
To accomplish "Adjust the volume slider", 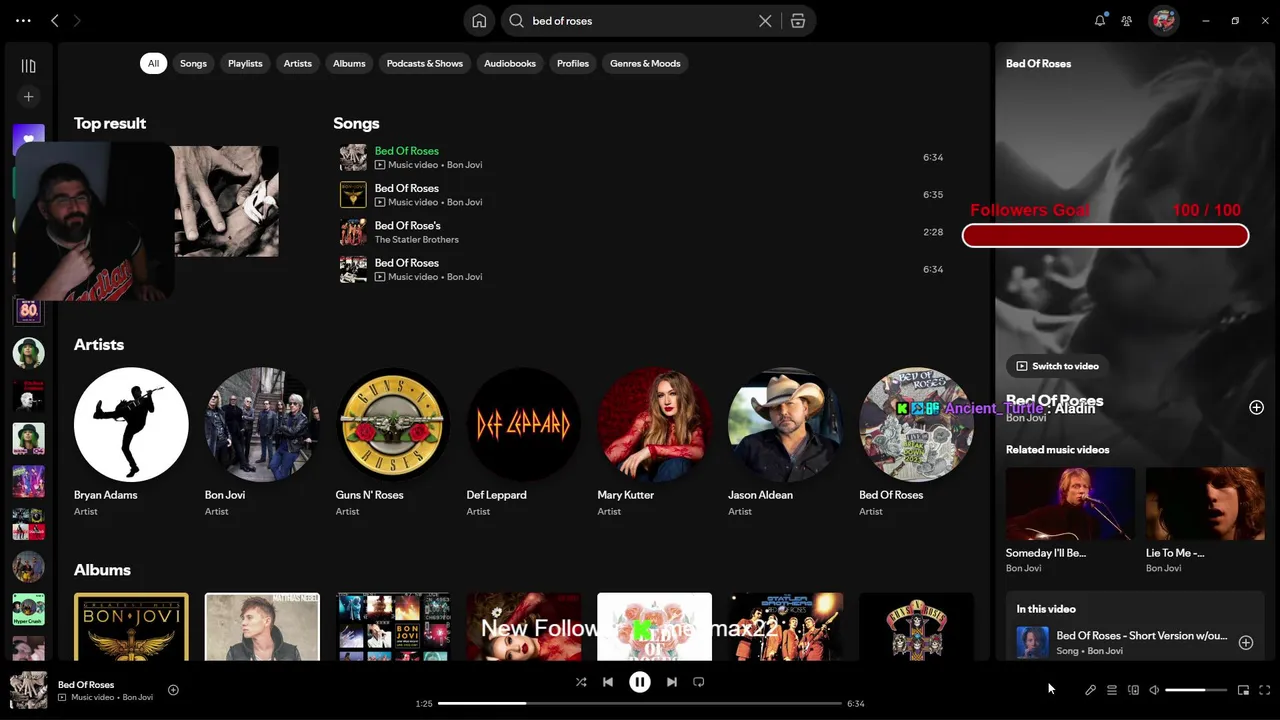I will pos(1196,690).
